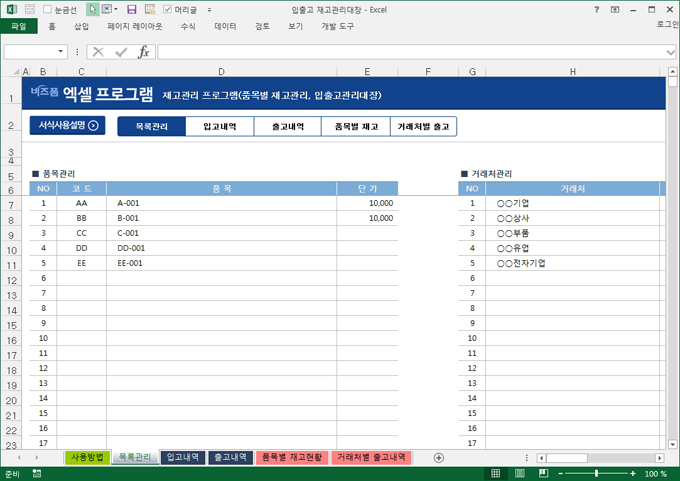Open the 삽입 ribbon tab
Viewport: 680px width, 481px height.
[x=81, y=27]
